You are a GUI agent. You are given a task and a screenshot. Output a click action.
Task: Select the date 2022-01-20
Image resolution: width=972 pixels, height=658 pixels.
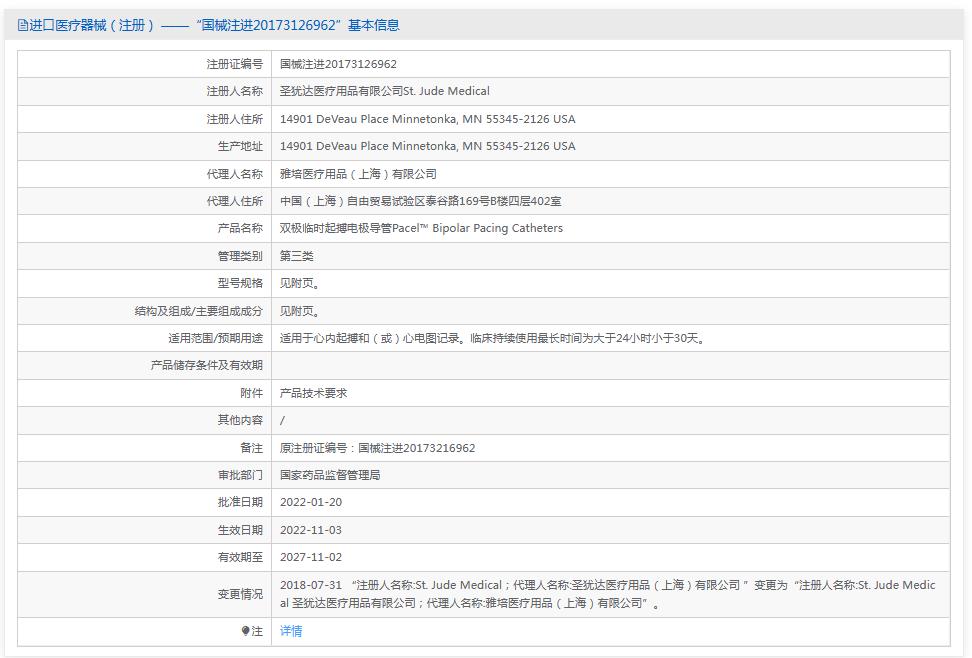point(311,502)
